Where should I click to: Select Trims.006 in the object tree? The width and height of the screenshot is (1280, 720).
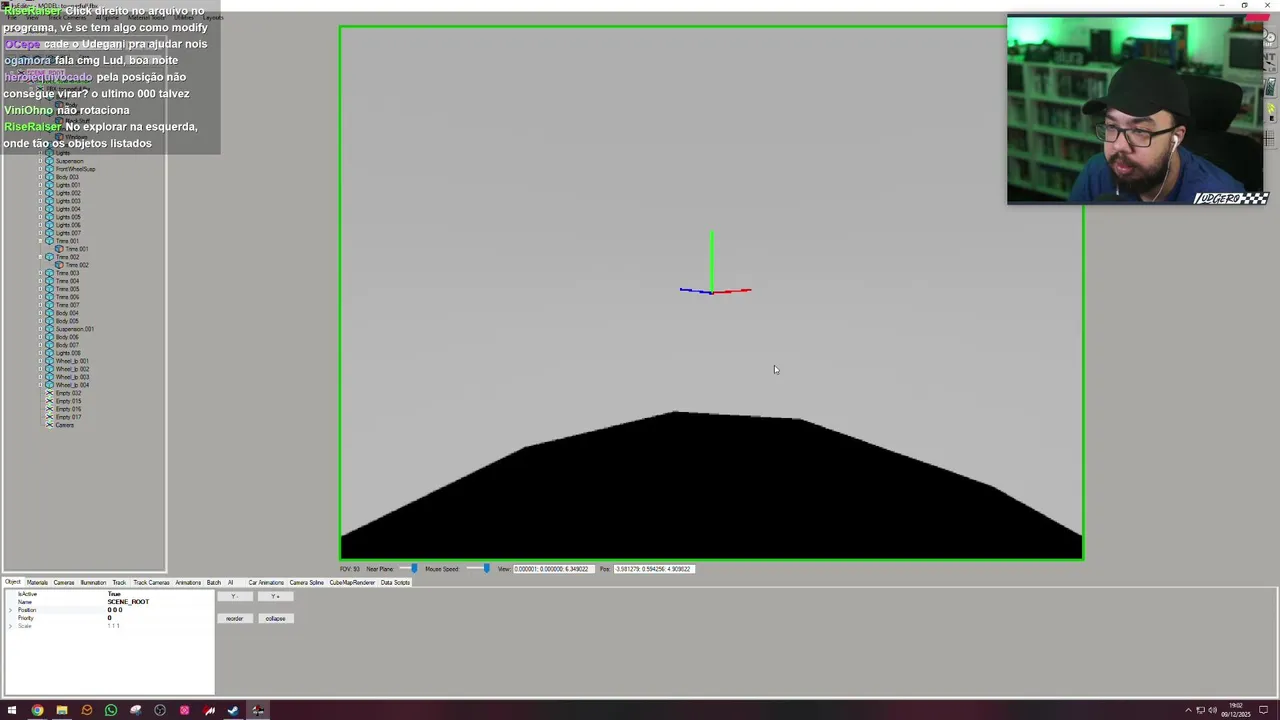pyautogui.click(x=67, y=297)
